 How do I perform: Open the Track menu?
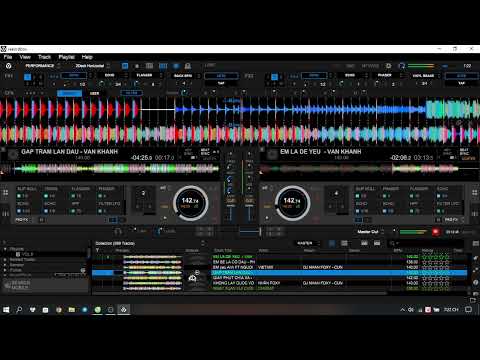(44, 57)
